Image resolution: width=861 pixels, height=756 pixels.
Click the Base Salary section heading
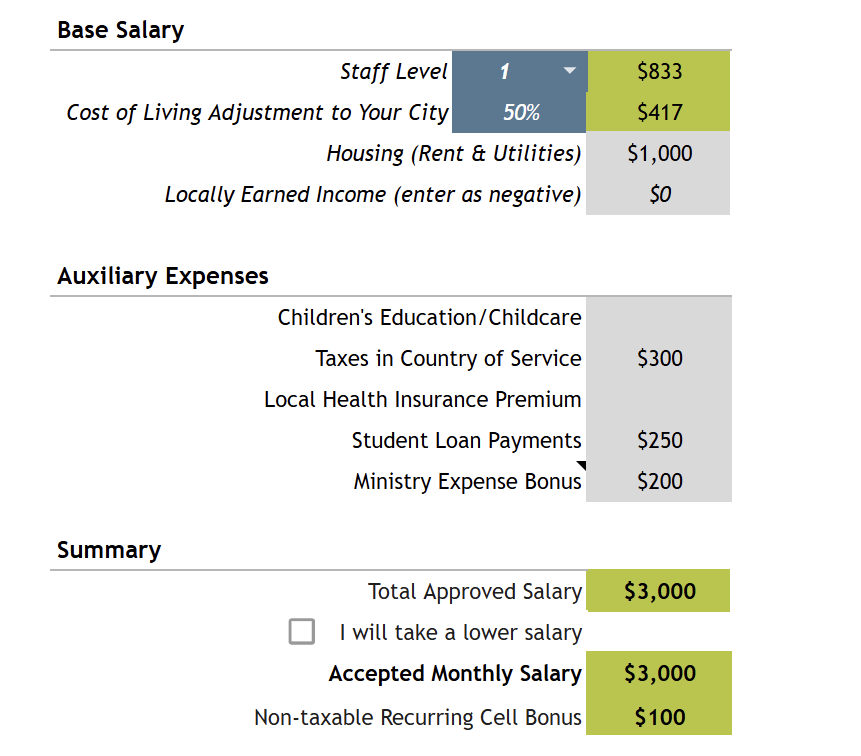pos(121,30)
